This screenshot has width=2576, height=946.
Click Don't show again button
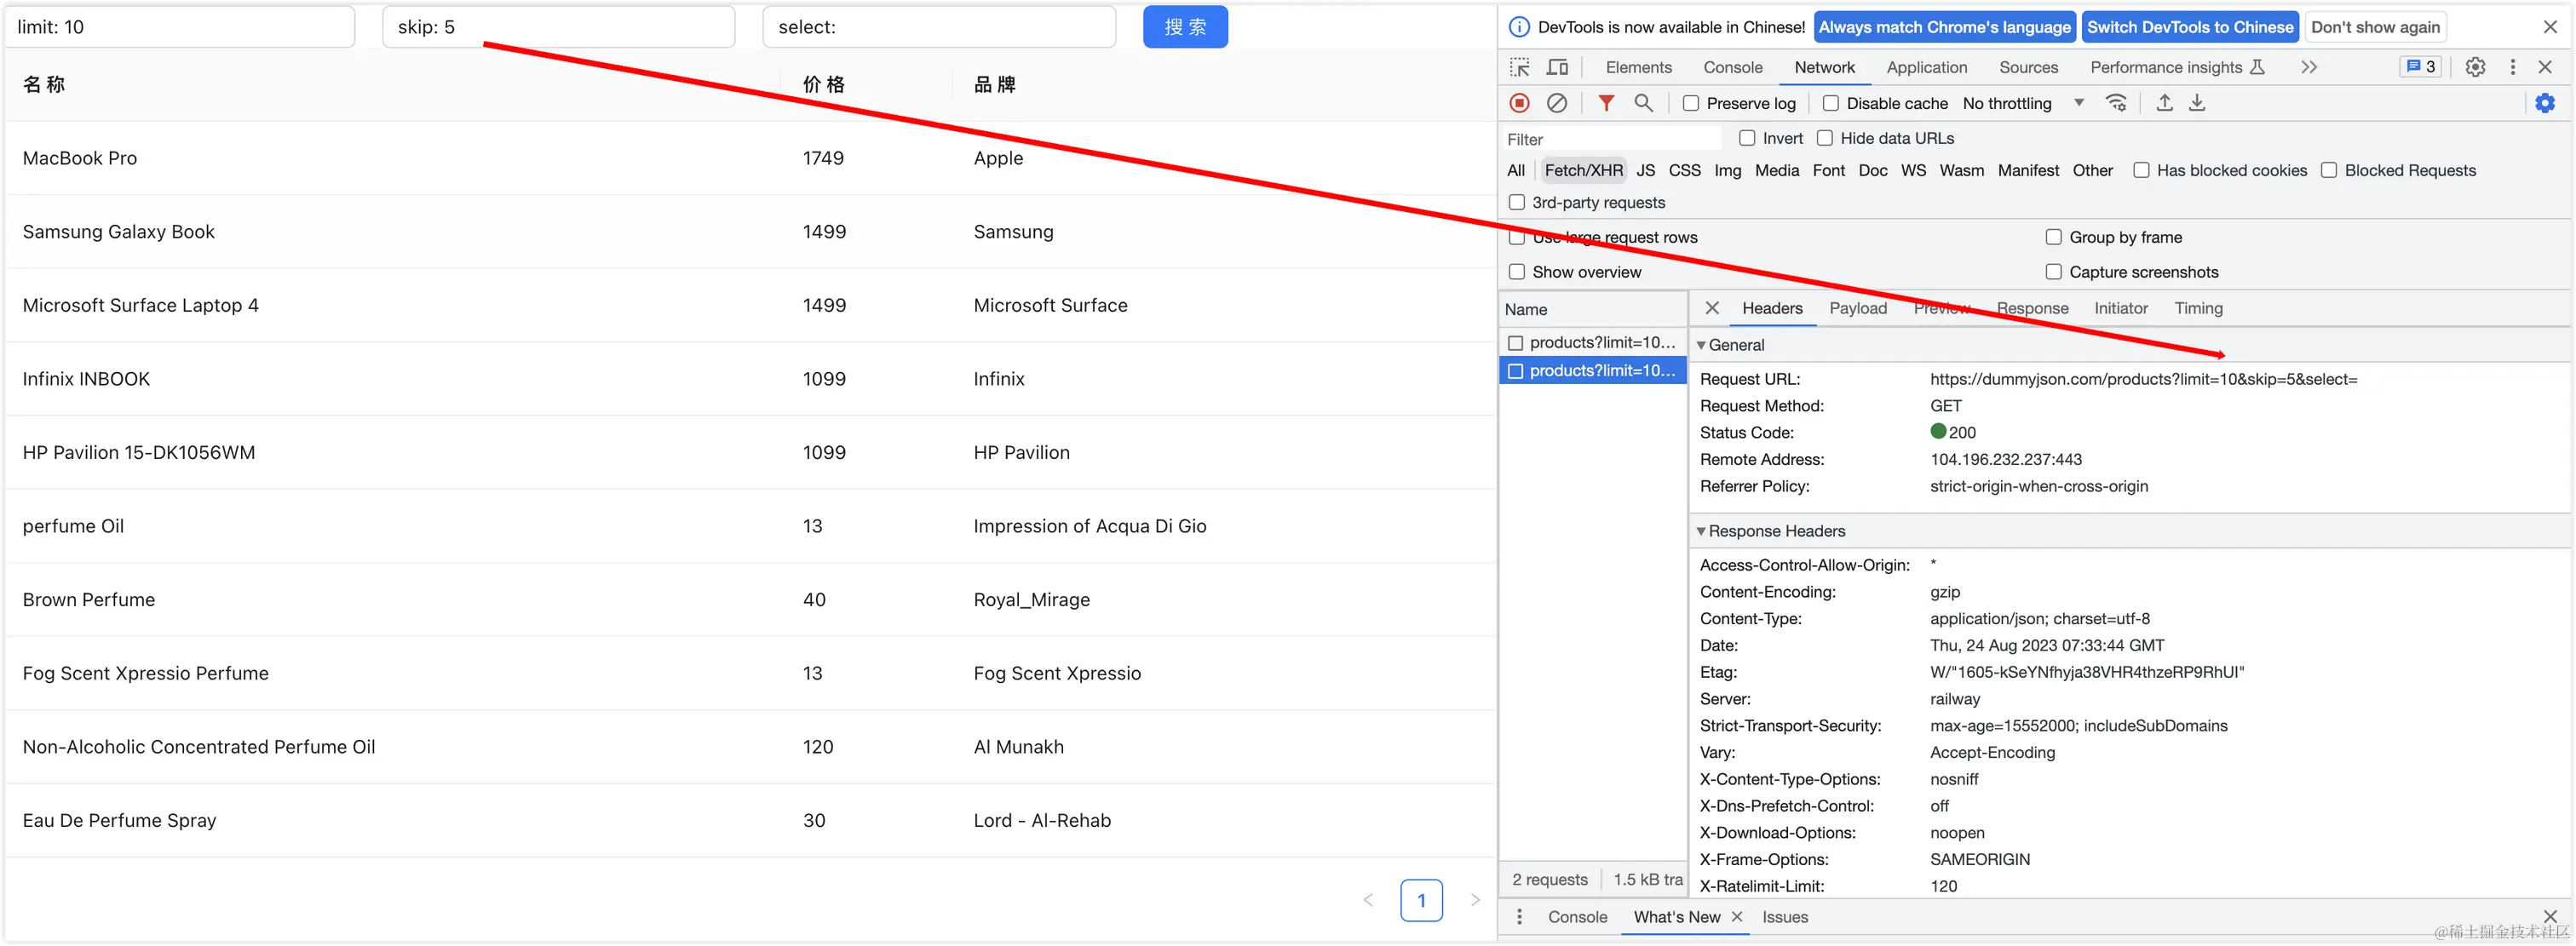click(x=2375, y=27)
